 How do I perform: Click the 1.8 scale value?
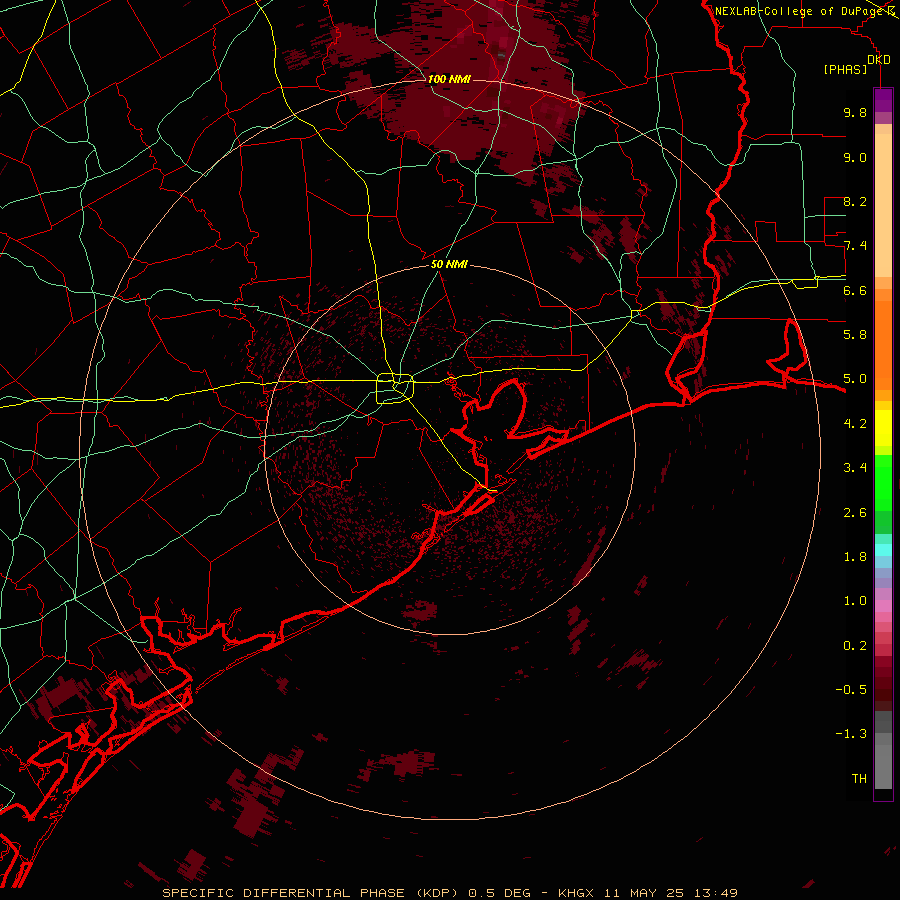855,557
